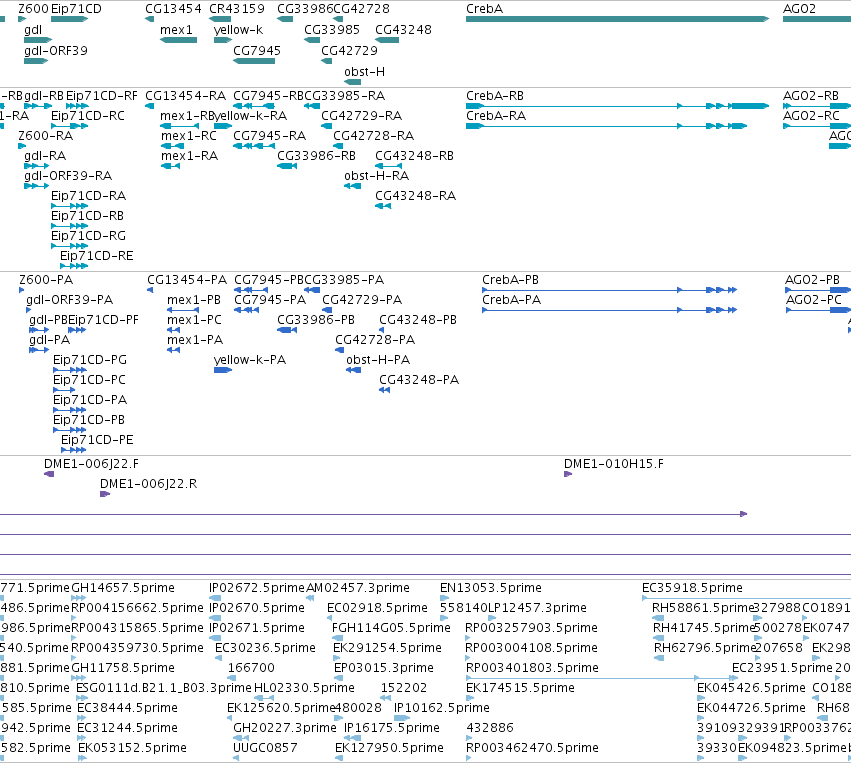This screenshot has height=763, width=851.
Task: Select the EK174515.5prime EST label
Action: click(x=520, y=688)
